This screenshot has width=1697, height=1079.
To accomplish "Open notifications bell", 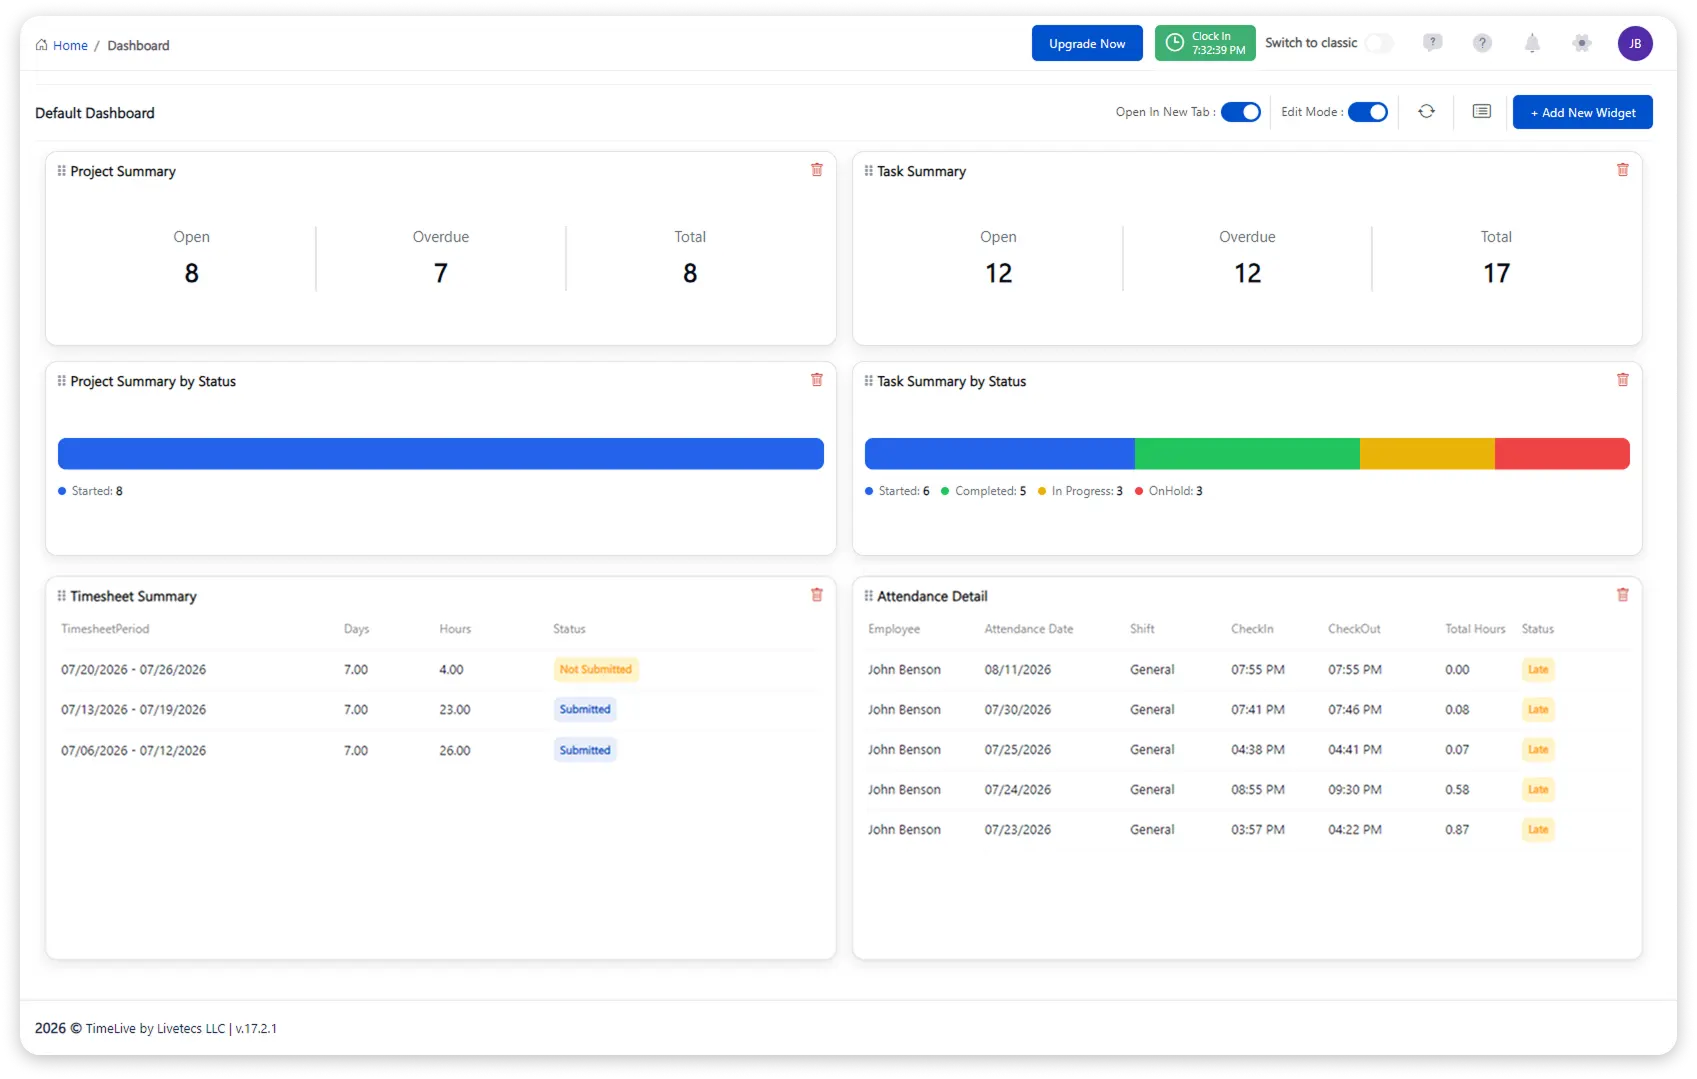I will [1531, 43].
